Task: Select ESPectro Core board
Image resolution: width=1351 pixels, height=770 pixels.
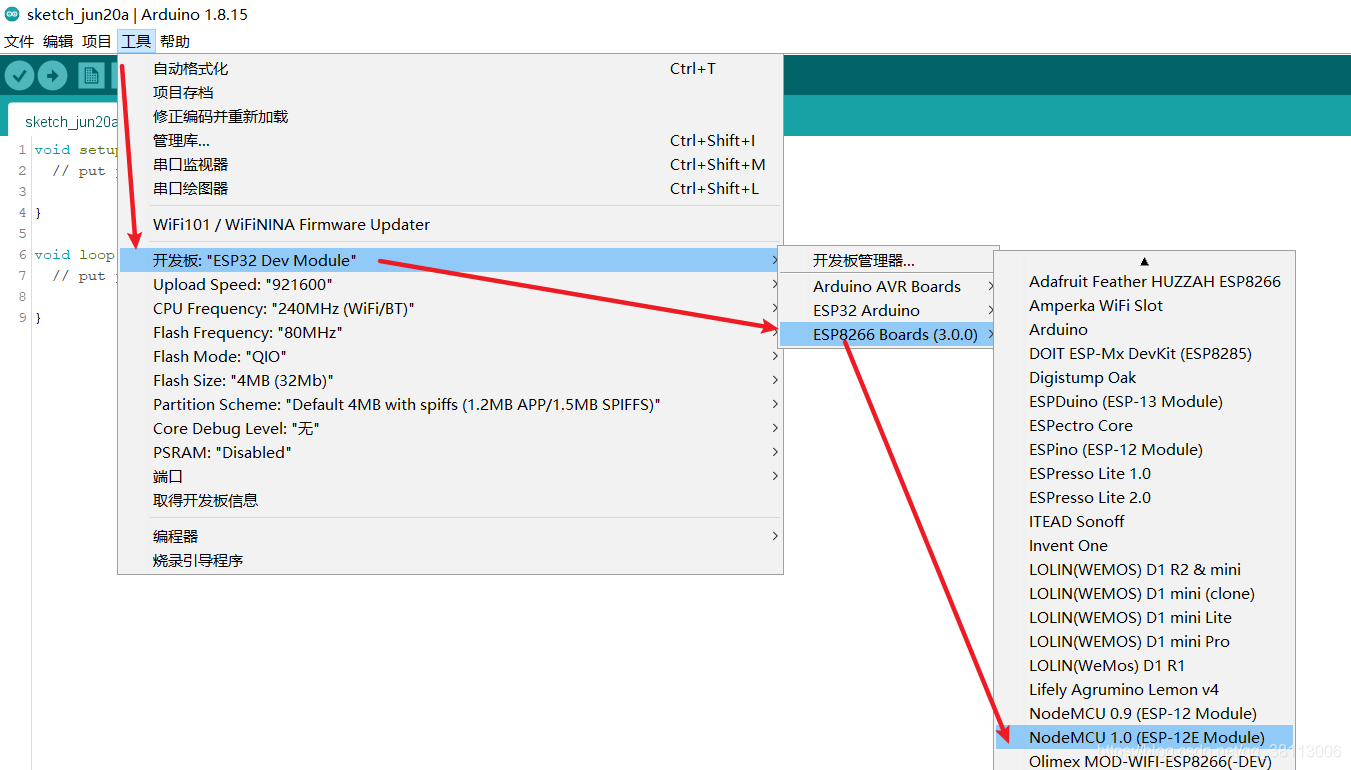Action: point(1144,426)
